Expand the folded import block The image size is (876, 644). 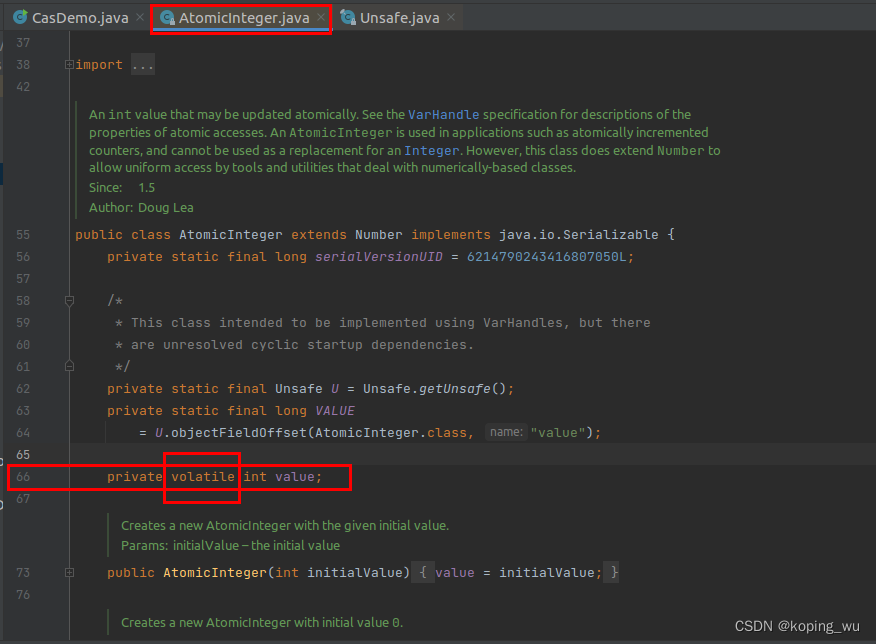click(69, 65)
